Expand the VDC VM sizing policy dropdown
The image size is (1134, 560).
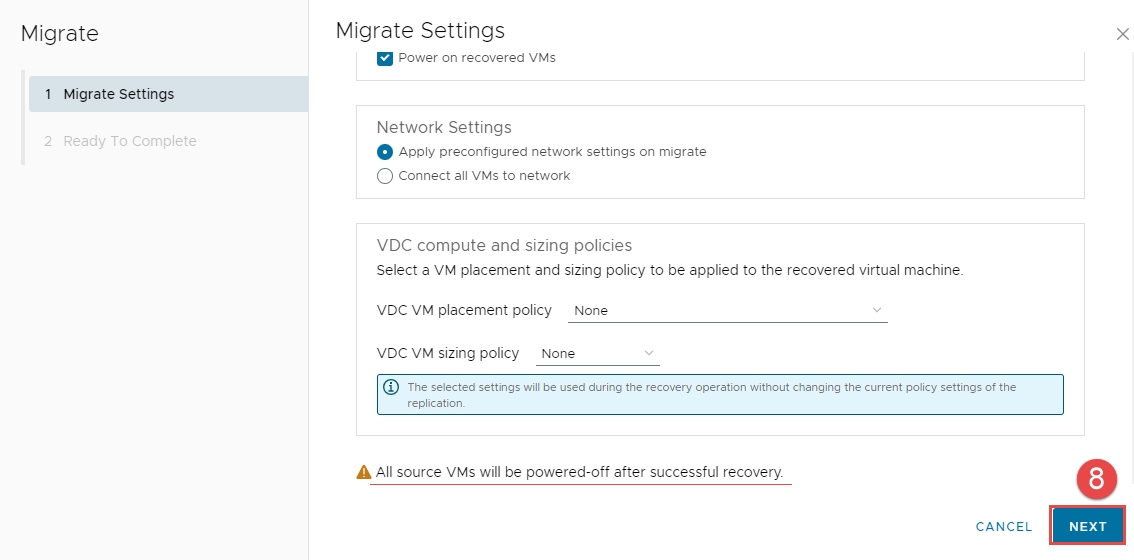click(597, 354)
